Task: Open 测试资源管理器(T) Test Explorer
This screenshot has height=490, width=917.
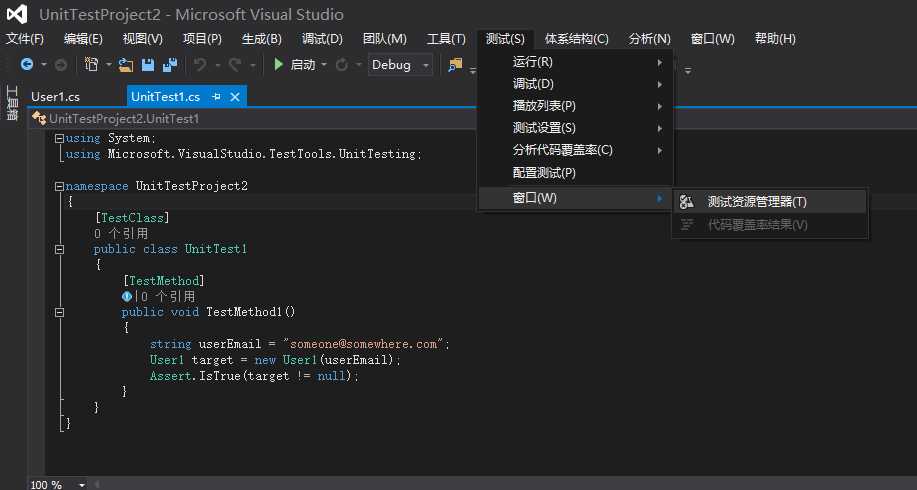Action: click(x=770, y=202)
